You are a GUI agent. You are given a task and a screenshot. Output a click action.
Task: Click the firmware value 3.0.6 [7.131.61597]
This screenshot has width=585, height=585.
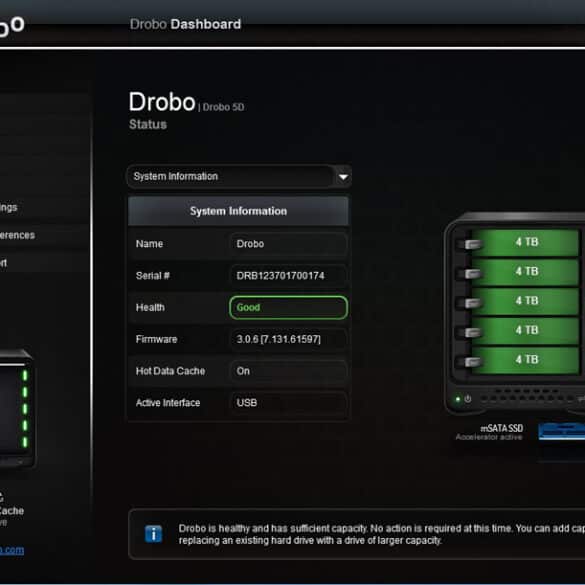coord(279,339)
